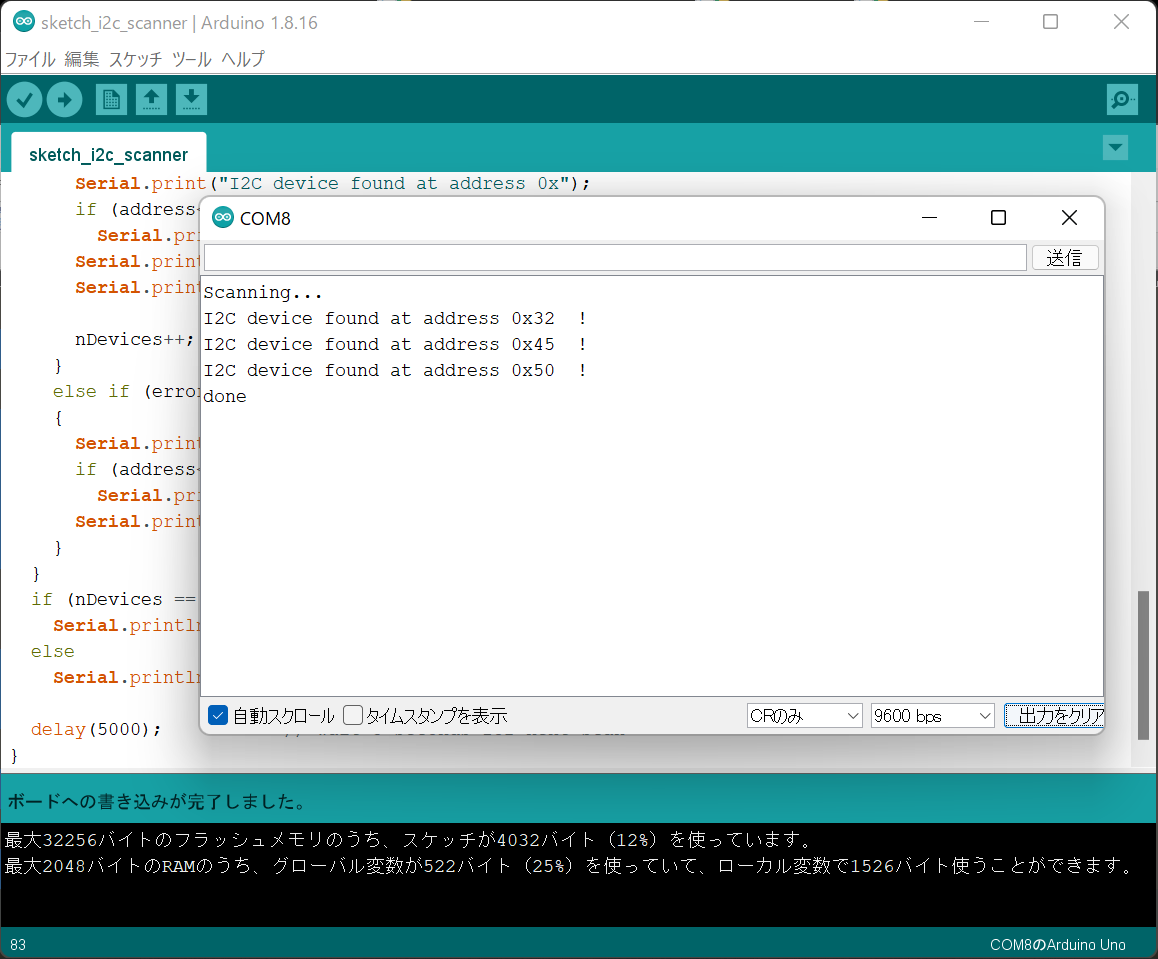Minimize the COM8 window
1158x959 pixels.
930,218
